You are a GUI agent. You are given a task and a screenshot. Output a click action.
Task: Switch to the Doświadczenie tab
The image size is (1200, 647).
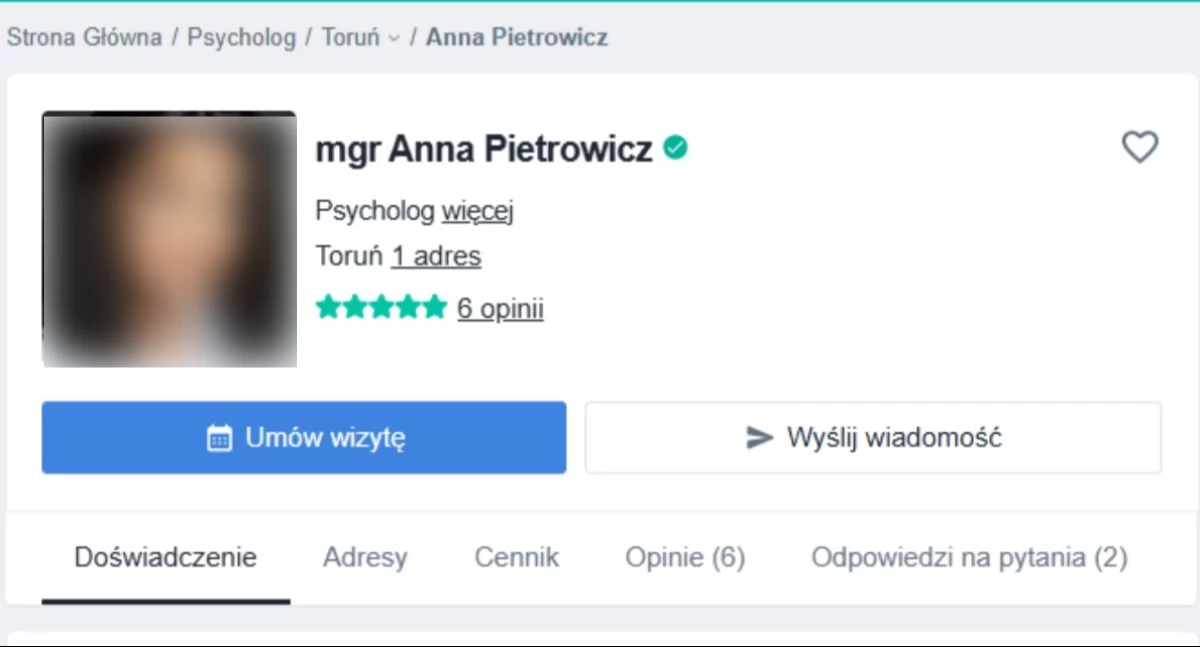click(166, 558)
